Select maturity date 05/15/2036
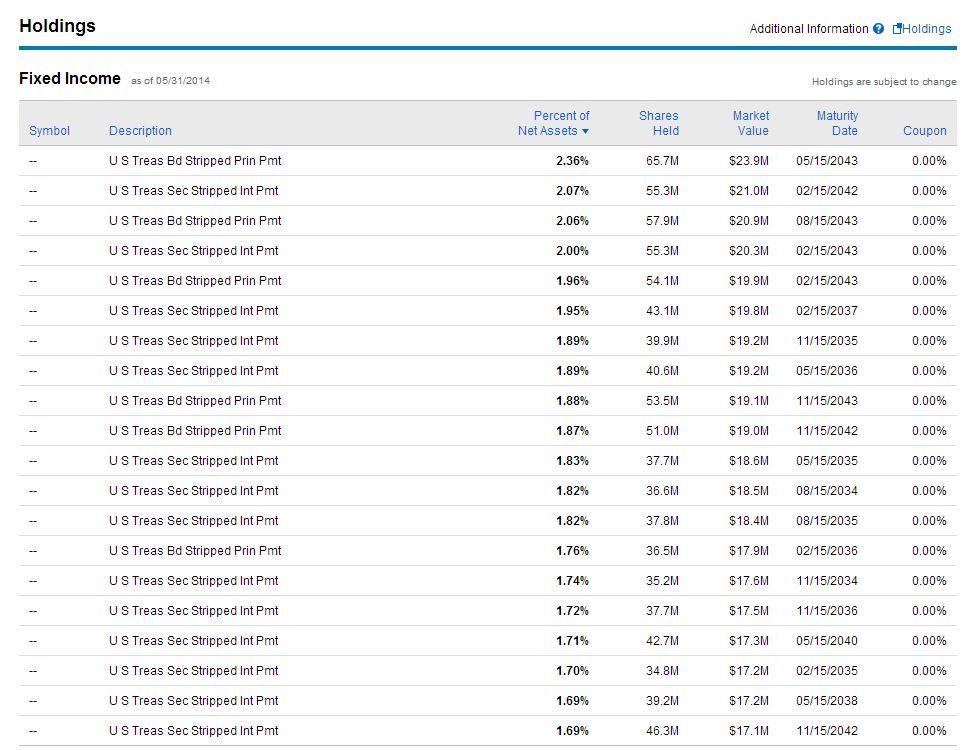The height and width of the screenshot is (750, 967). click(826, 371)
